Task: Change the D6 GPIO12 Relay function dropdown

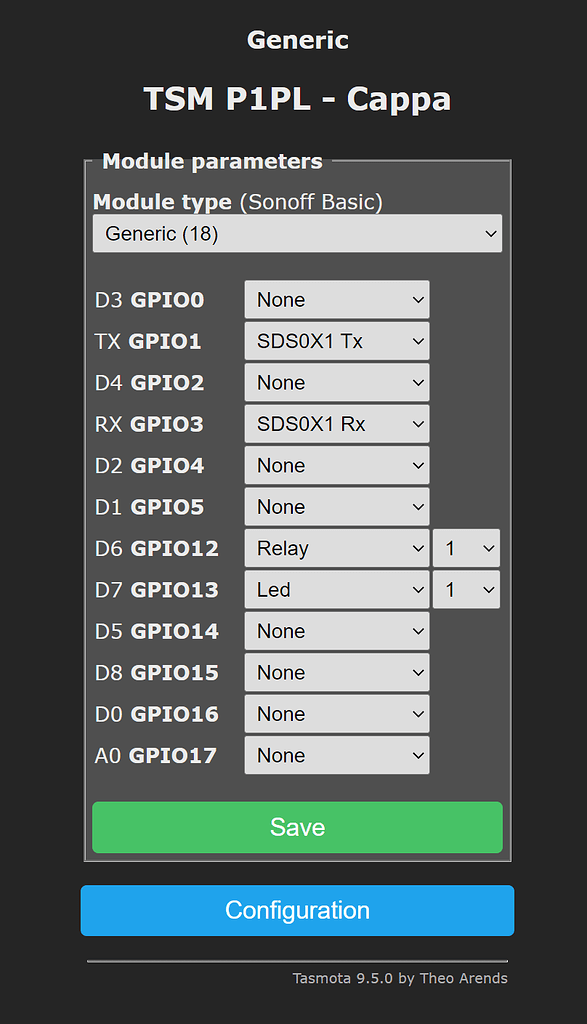Action: click(337, 549)
